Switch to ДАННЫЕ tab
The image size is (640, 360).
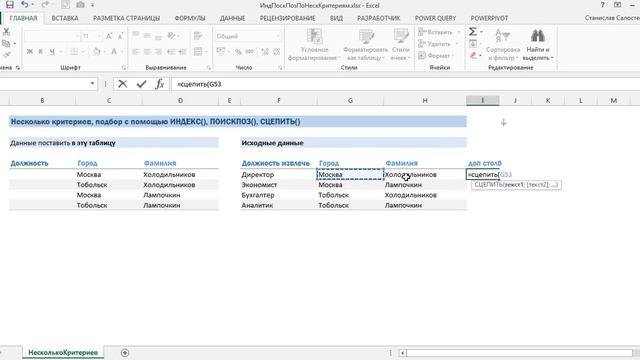[232, 18]
